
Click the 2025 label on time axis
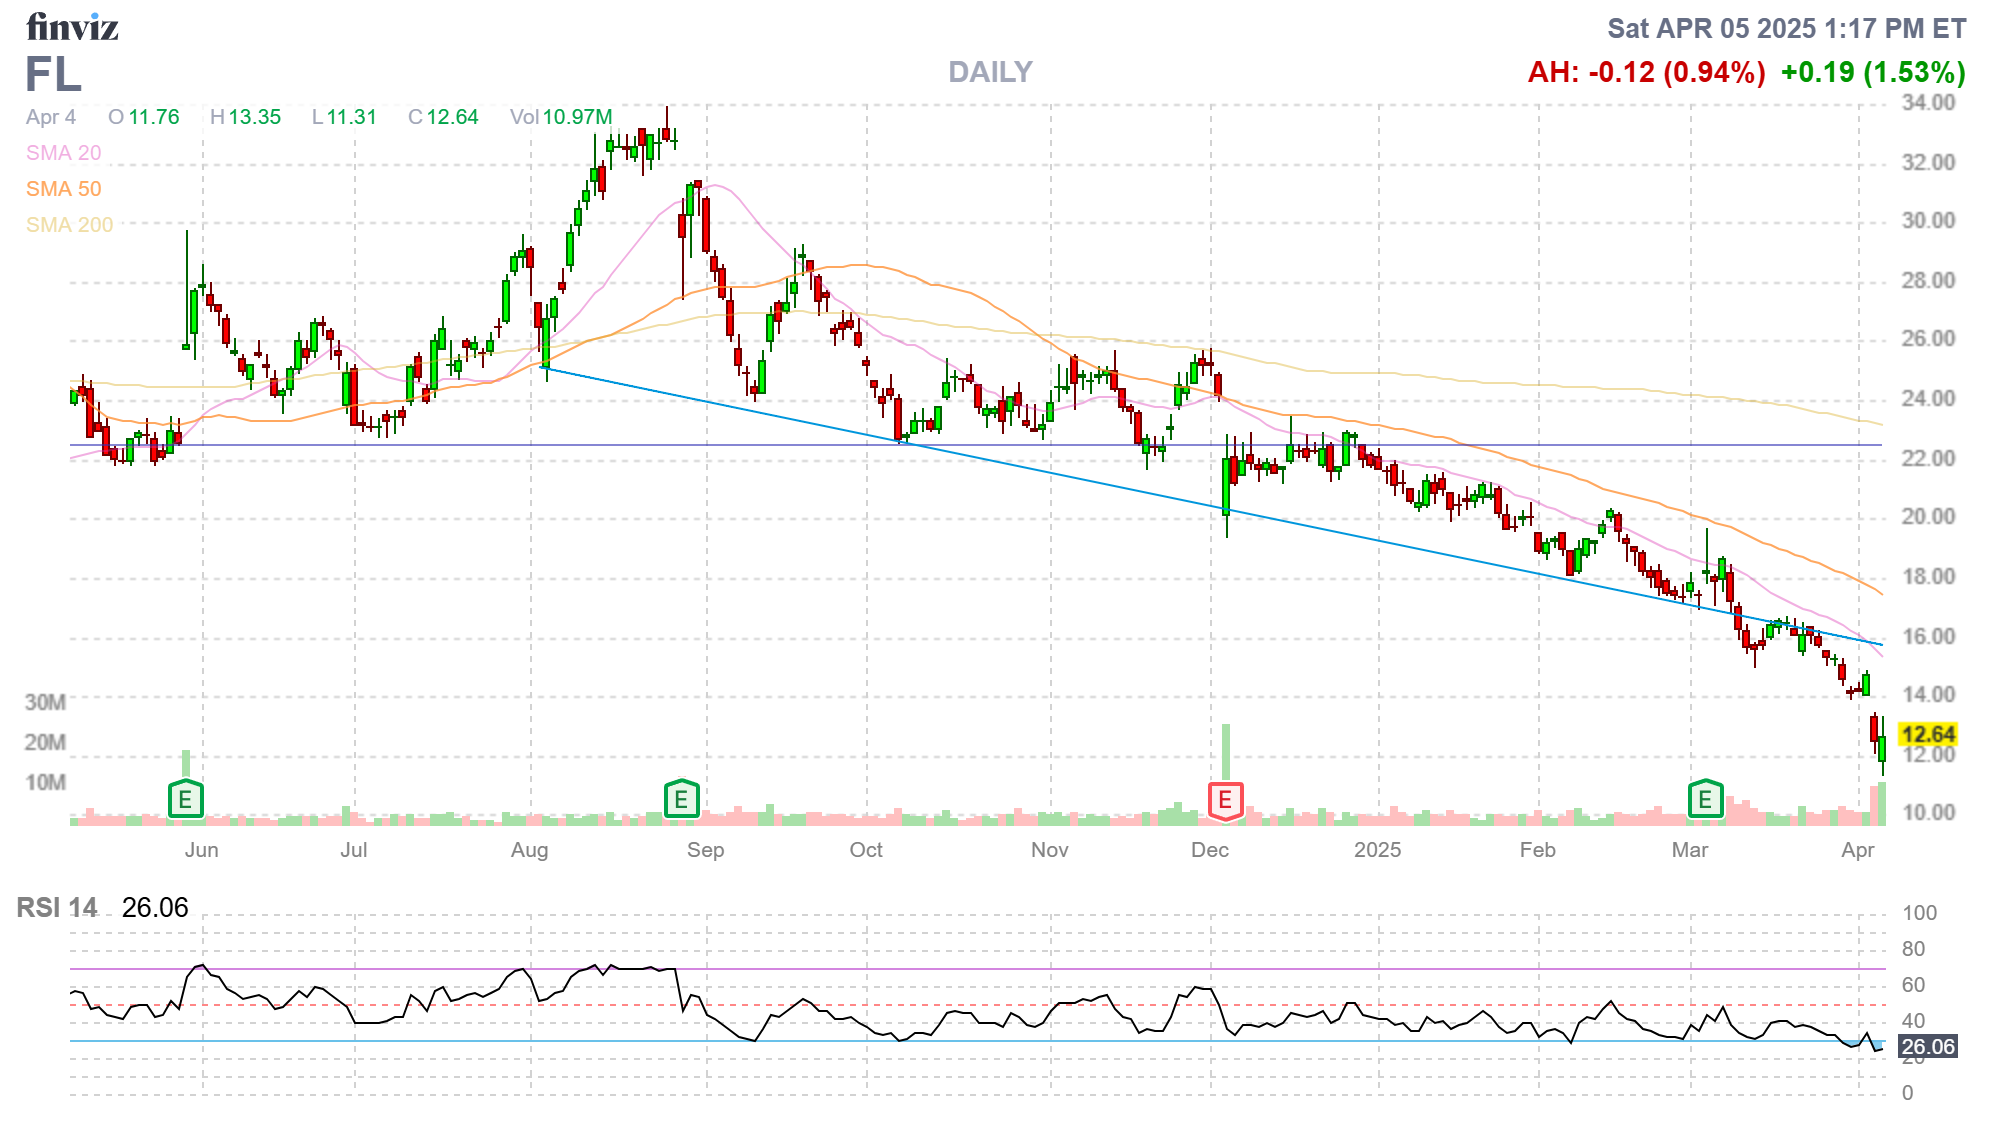pyautogui.click(x=1377, y=850)
